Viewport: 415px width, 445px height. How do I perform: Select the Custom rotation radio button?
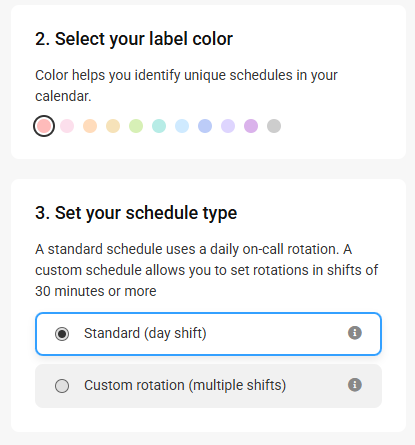point(62,386)
